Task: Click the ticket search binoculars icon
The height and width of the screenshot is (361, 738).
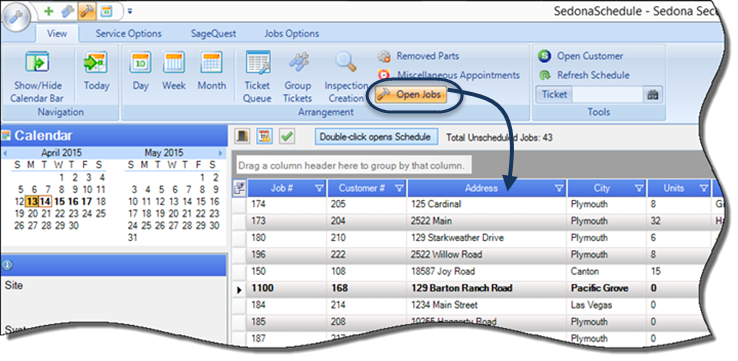Action: pos(652,95)
